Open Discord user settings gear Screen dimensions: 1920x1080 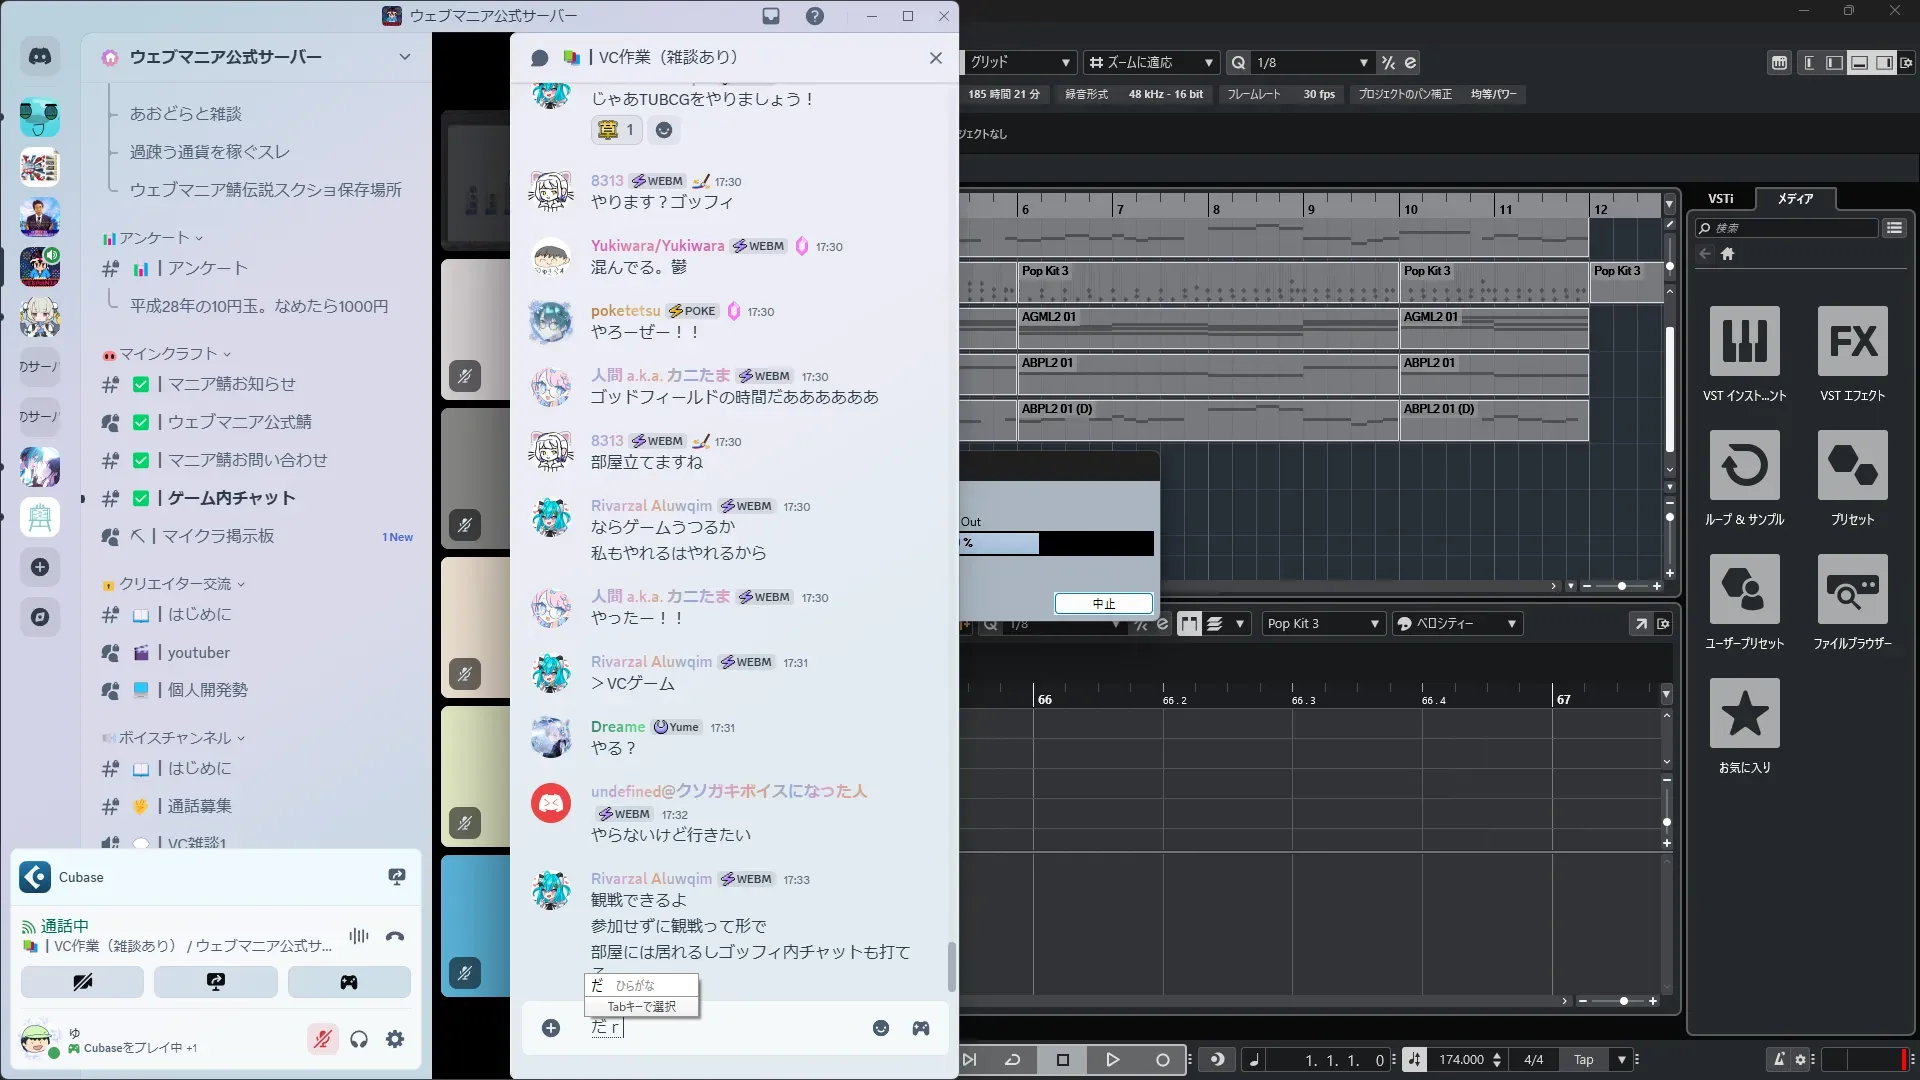(x=395, y=1039)
